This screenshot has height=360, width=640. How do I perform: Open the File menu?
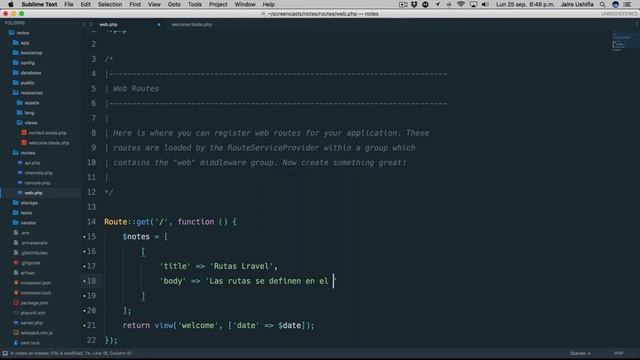(x=69, y=4)
